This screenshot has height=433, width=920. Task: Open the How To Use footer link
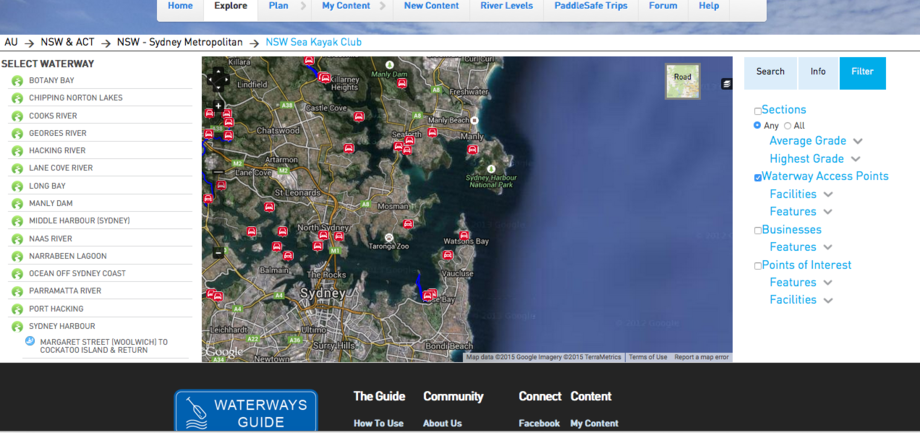378,423
